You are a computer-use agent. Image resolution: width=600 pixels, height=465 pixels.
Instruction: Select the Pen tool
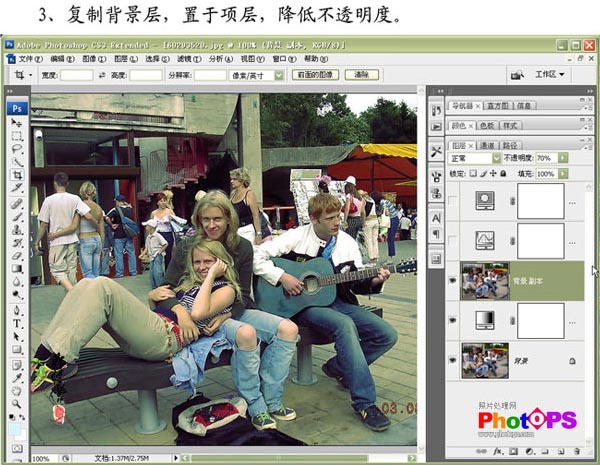(x=16, y=310)
